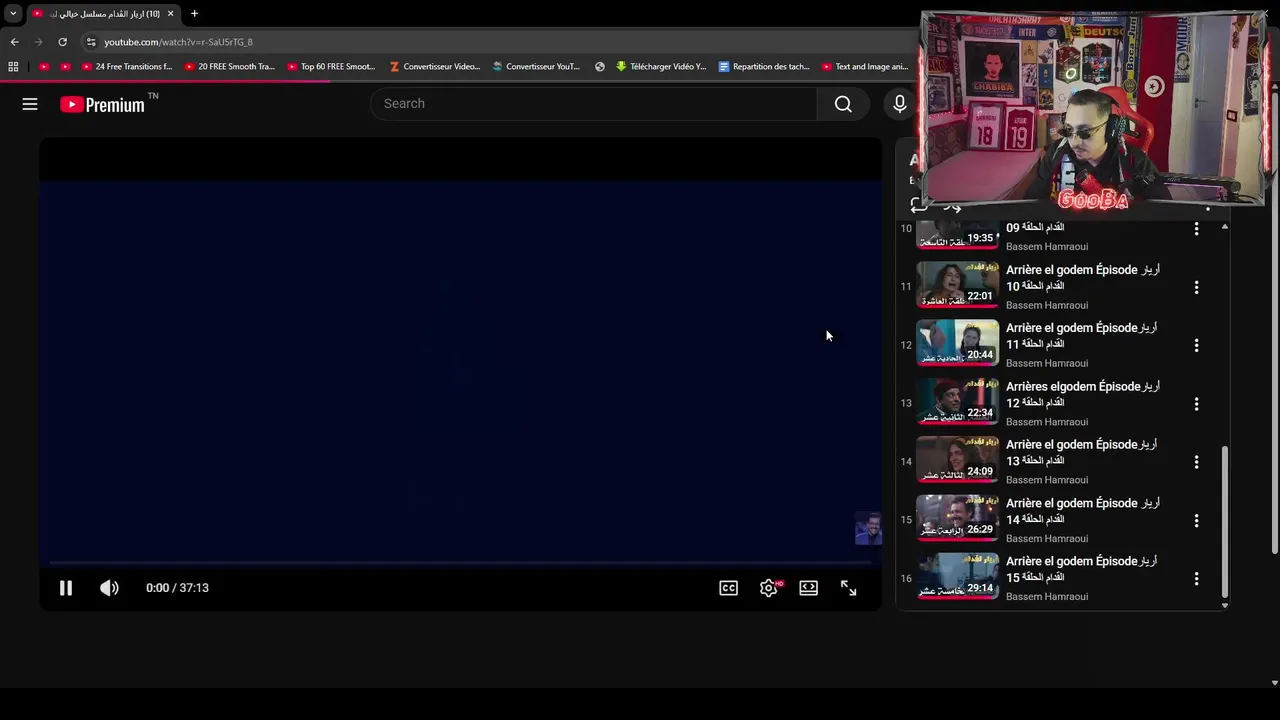Close the current YouTube tab
The width and height of the screenshot is (1280, 720).
[170, 14]
